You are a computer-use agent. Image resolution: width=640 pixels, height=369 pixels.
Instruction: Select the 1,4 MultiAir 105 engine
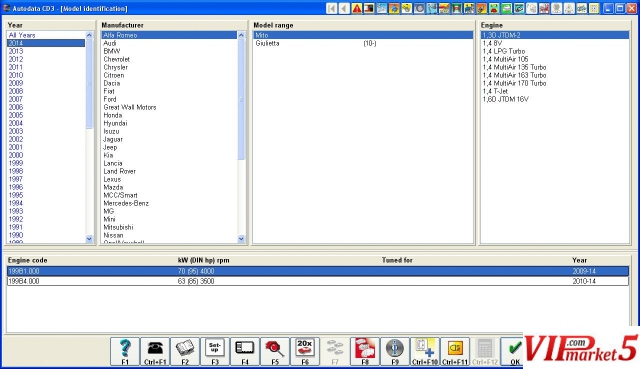click(555, 59)
